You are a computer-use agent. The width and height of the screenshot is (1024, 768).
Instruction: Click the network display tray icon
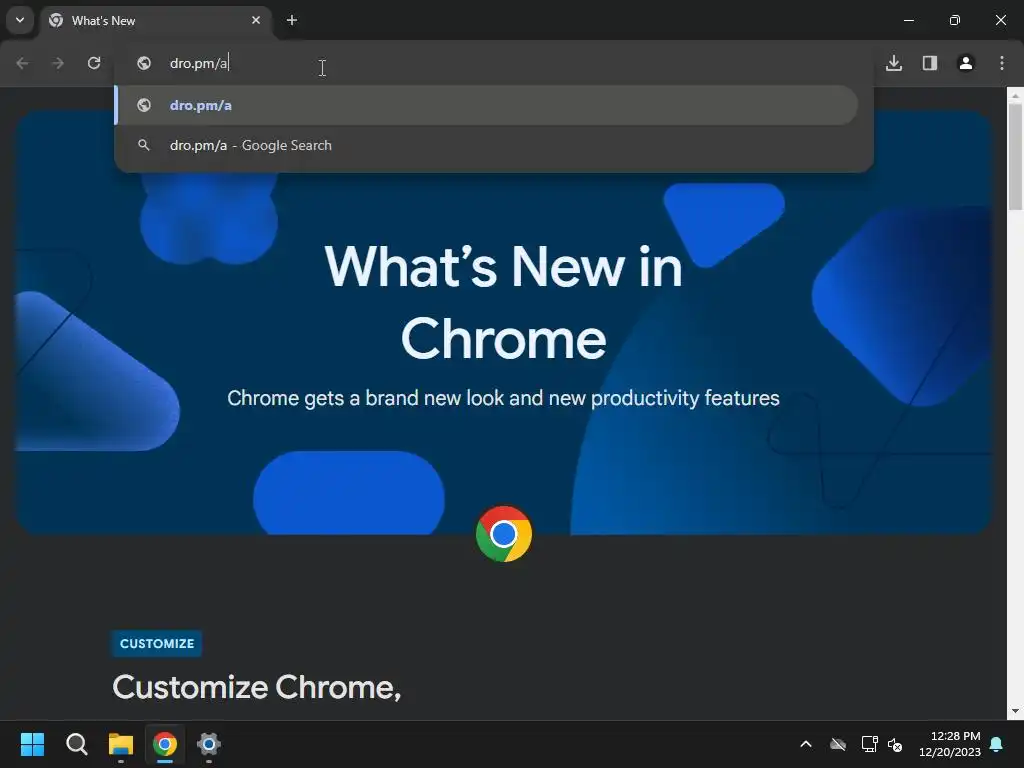[x=869, y=744]
